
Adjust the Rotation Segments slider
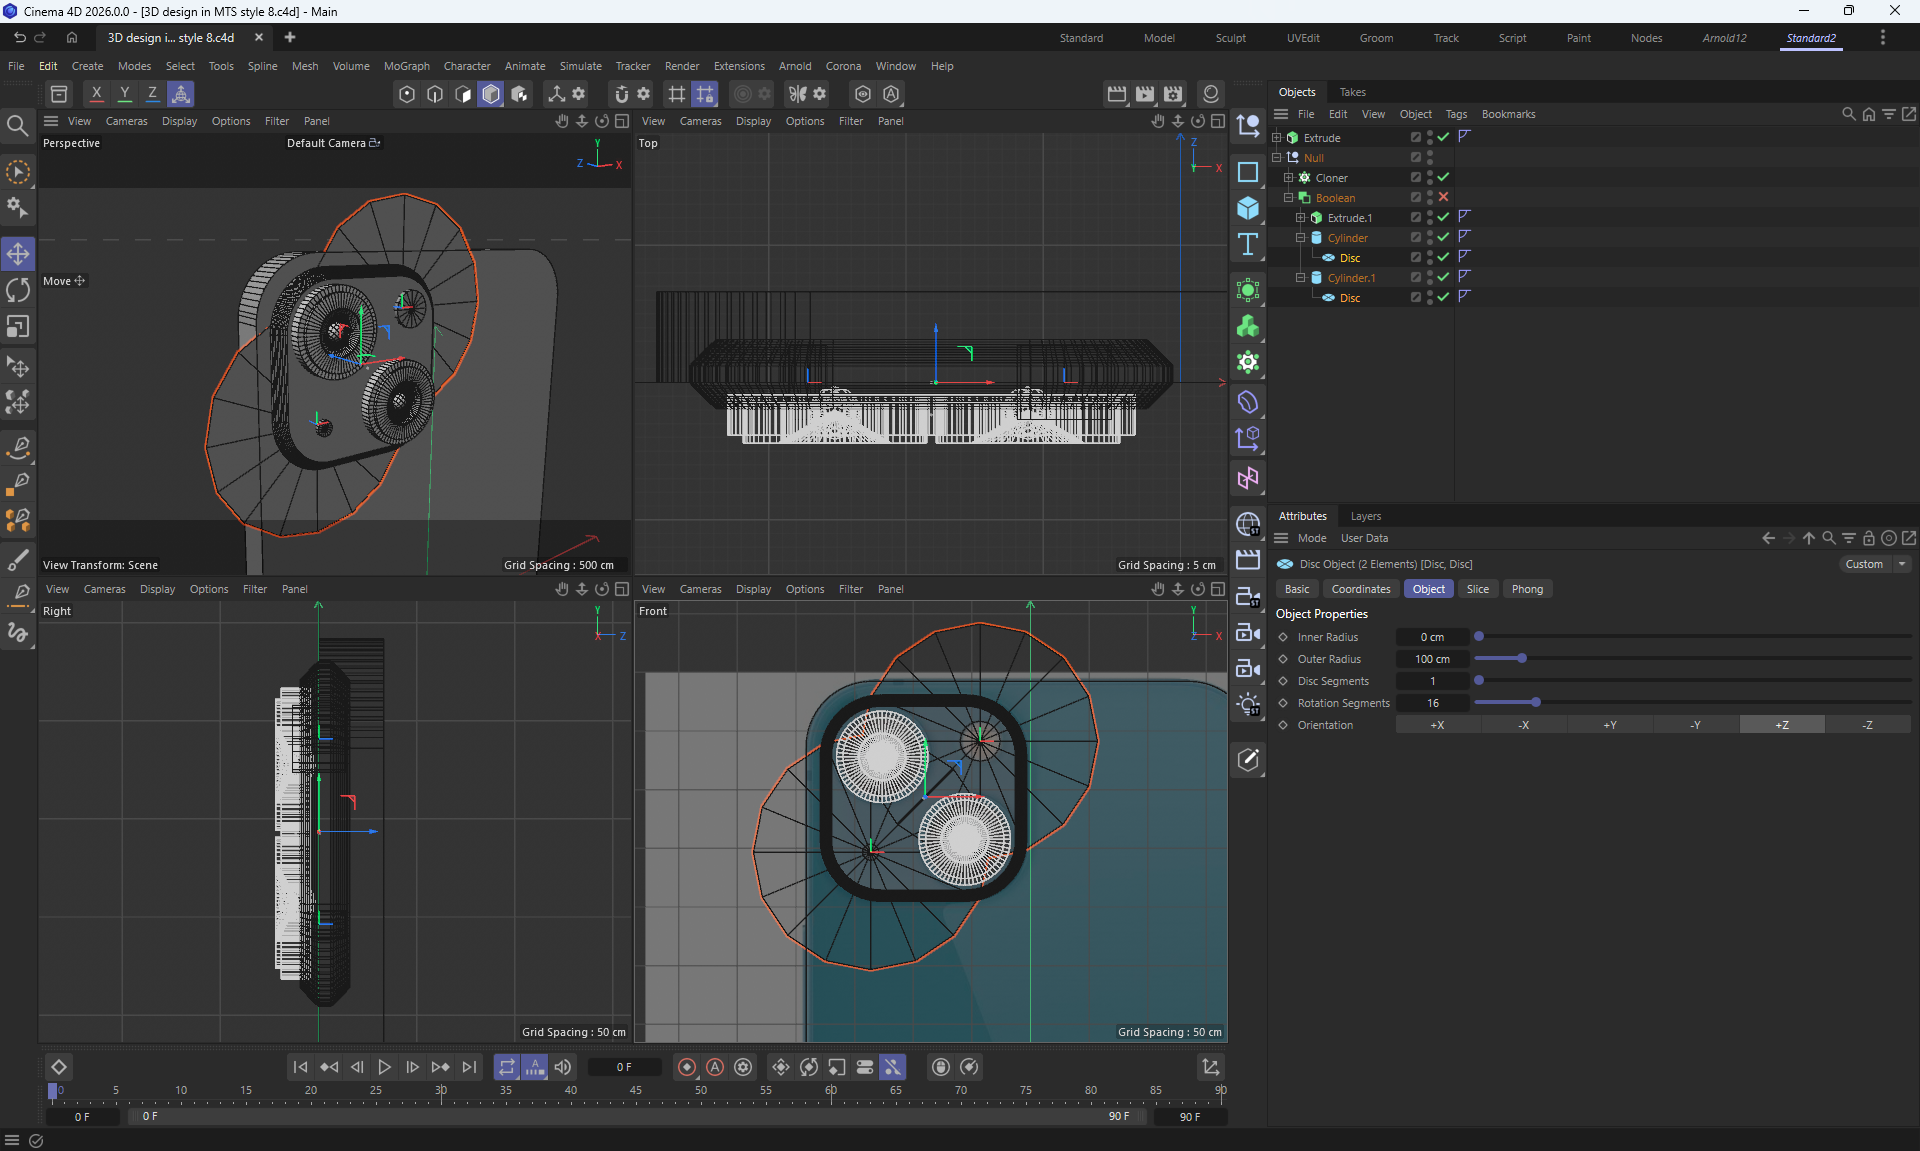pyautogui.click(x=1536, y=703)
